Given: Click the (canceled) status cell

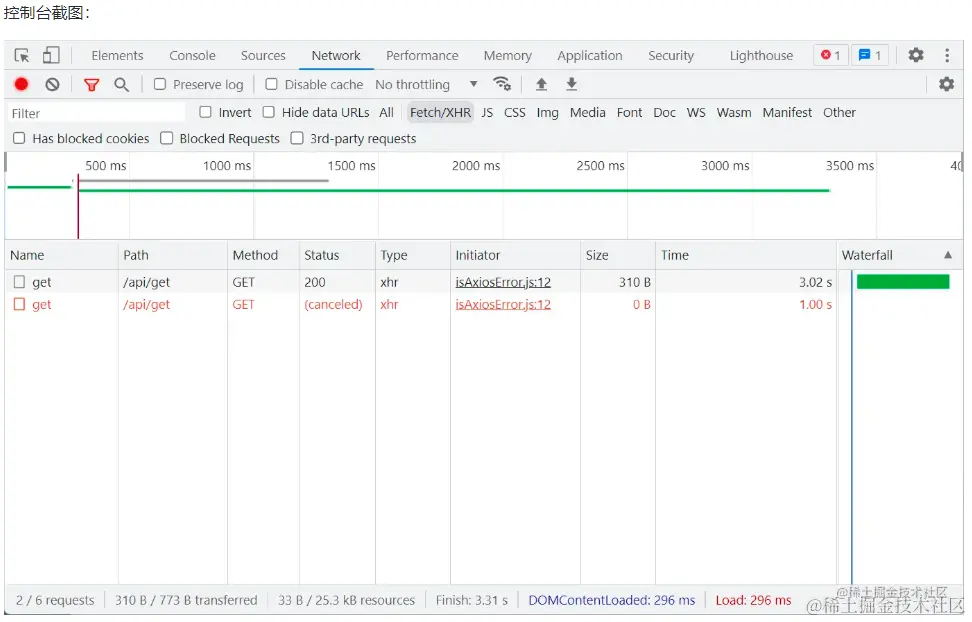Looking at the screenshot, I should [334, 304].
